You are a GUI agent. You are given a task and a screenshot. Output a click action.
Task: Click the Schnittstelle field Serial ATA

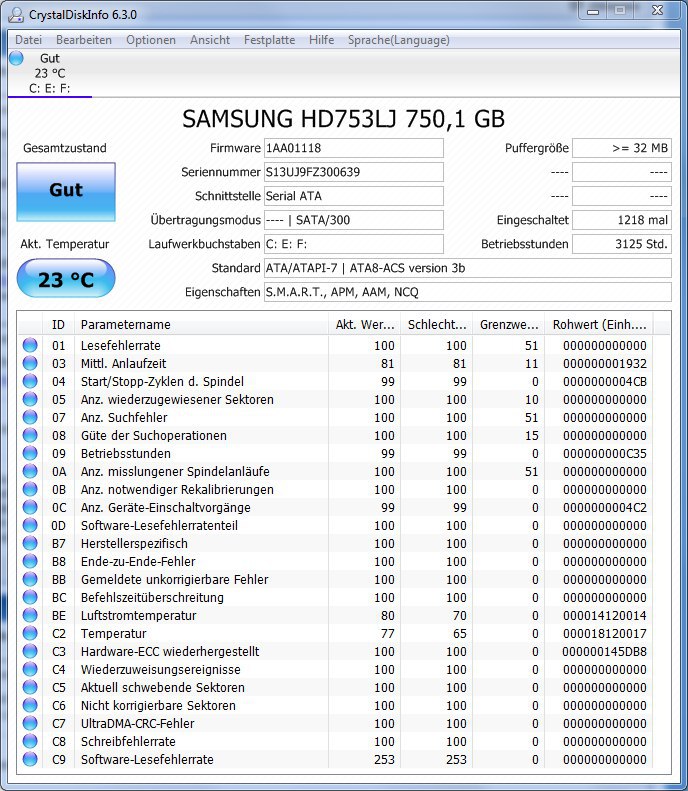354,196
